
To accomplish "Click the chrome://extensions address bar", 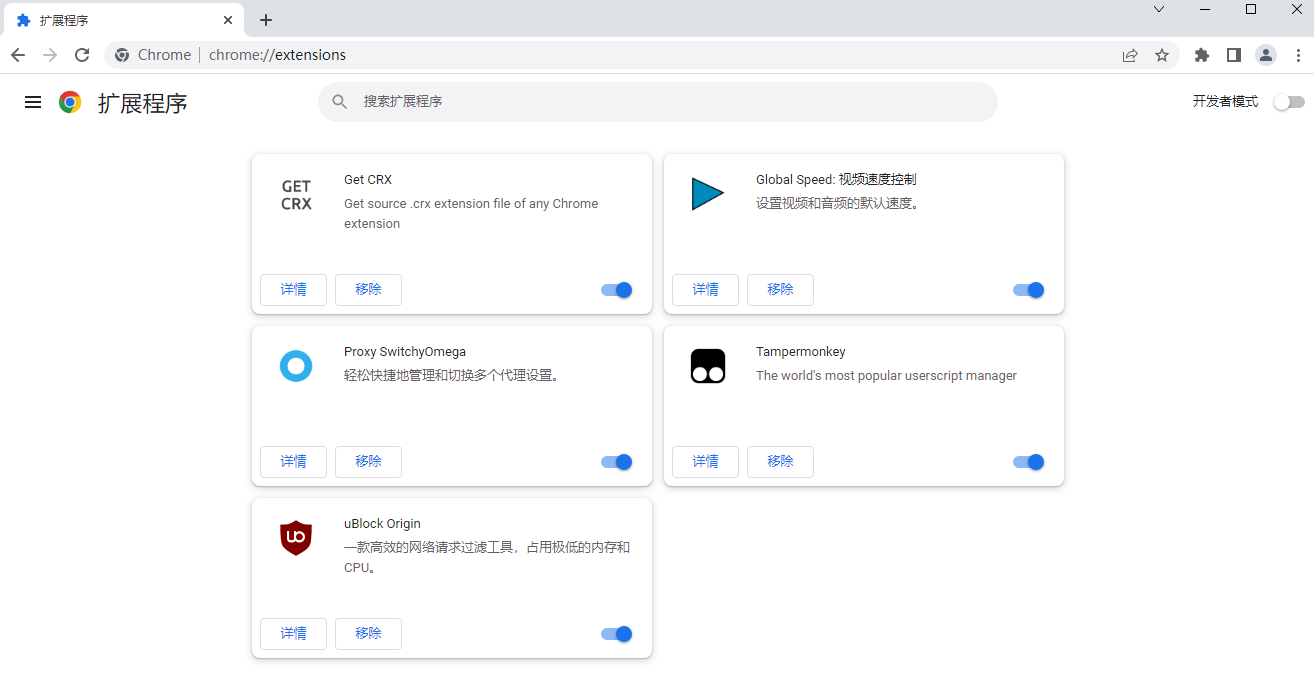I will 600,55.
